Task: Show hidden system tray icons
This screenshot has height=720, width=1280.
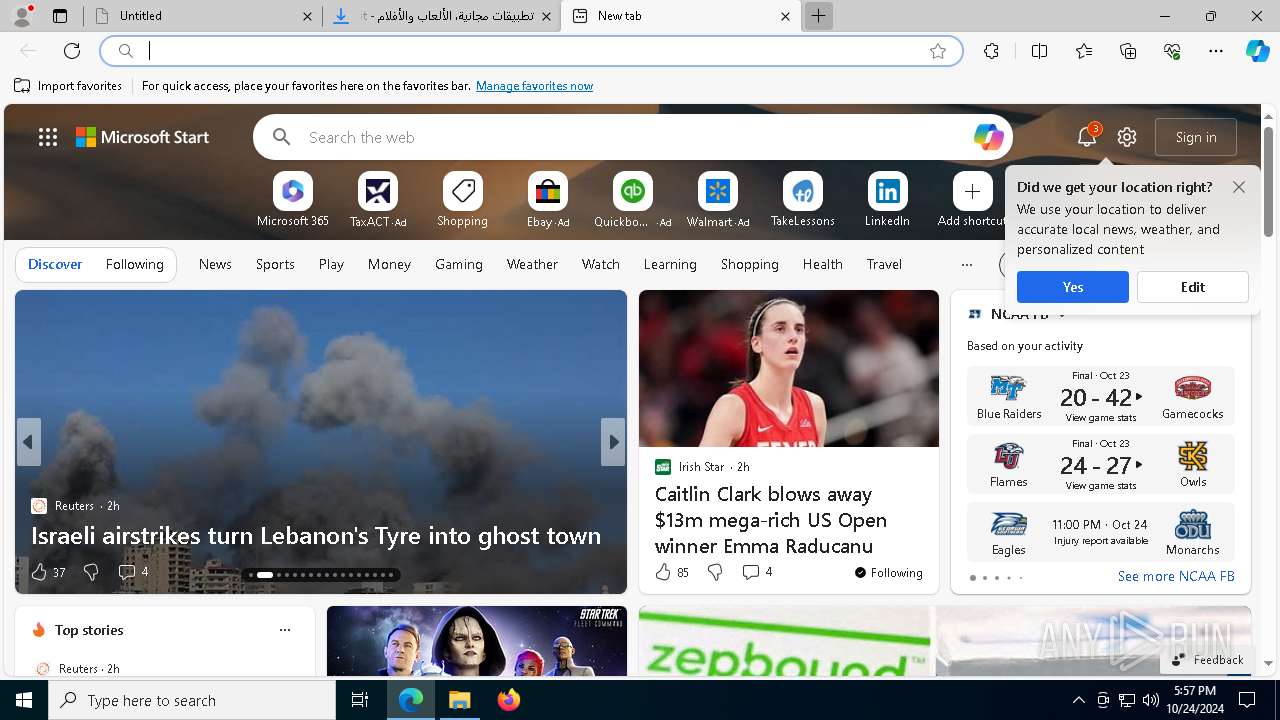Action: tap(1078, 700)
